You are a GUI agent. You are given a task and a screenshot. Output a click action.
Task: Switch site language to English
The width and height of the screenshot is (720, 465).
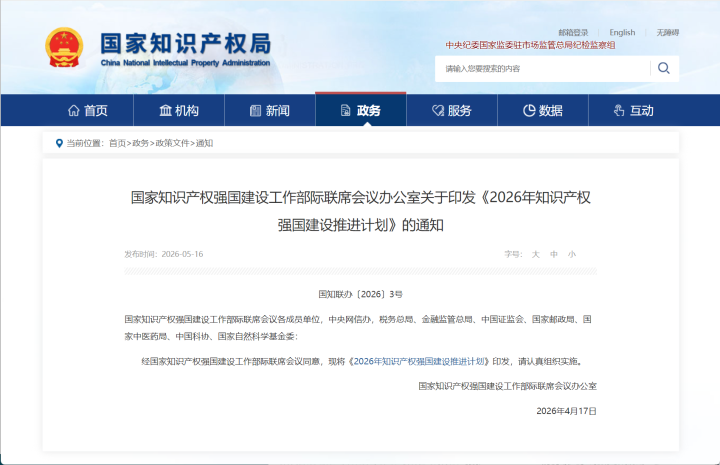click(622, 33)
